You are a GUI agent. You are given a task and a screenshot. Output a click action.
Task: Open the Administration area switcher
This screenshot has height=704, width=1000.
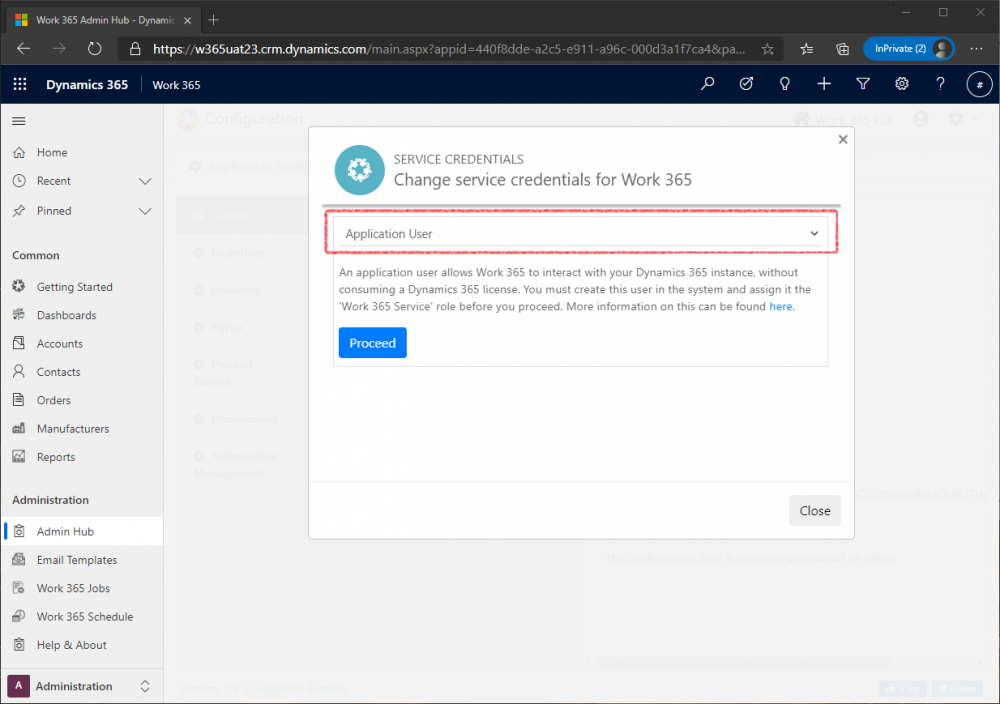click(81, 686)
